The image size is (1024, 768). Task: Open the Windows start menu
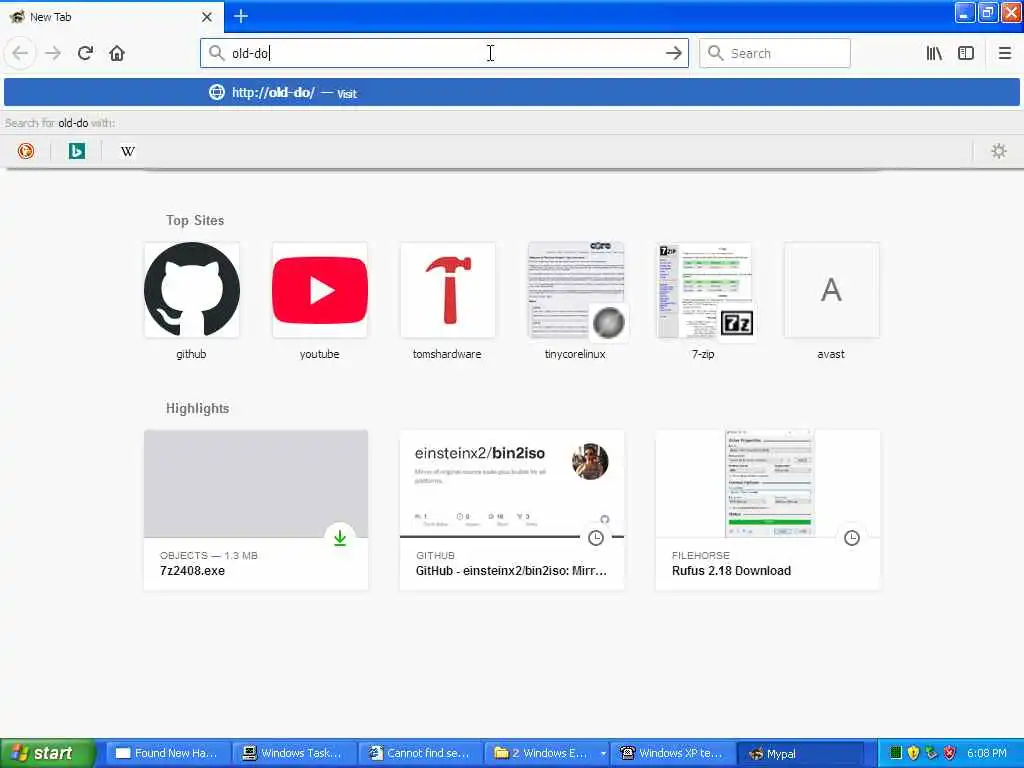point(47,754)
